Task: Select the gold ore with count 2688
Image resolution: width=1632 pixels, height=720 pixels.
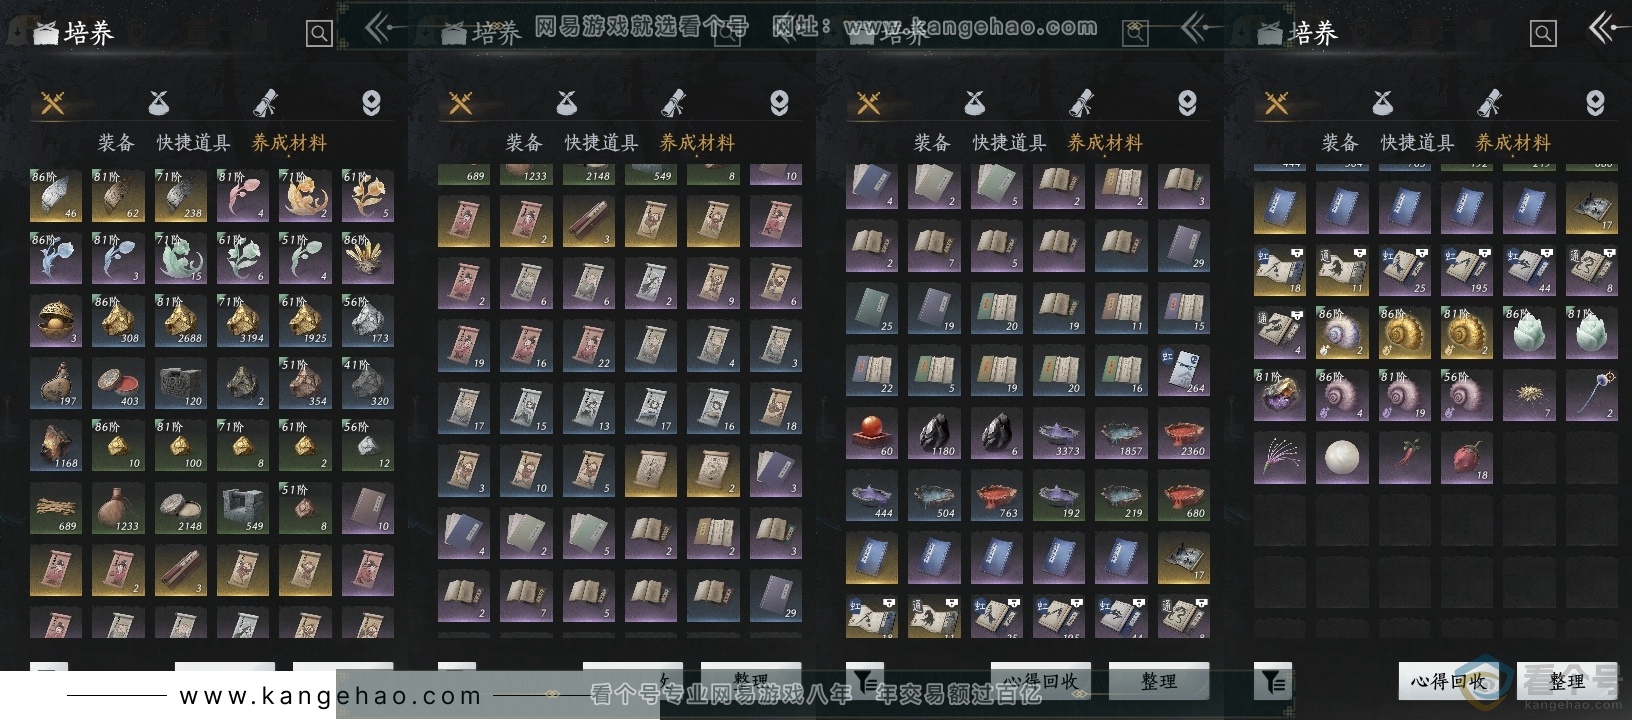Action: (x=180, y=320)
